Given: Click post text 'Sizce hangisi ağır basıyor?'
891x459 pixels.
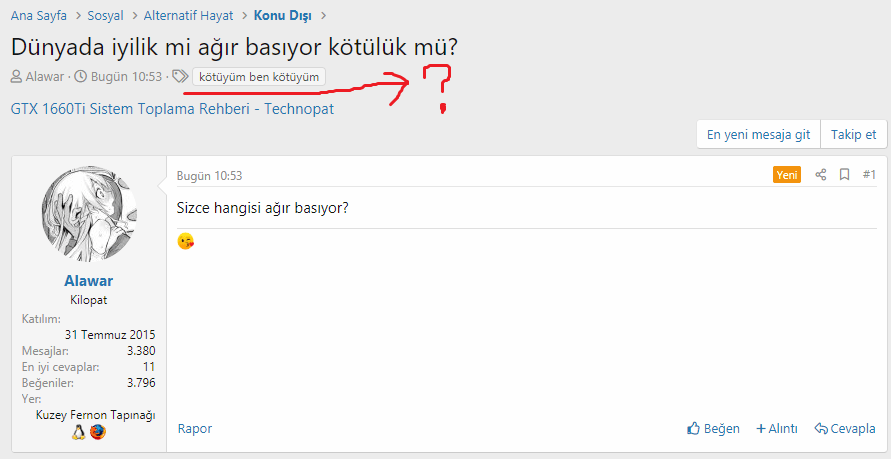Looking at the screenshot, I should click(263, 208).
